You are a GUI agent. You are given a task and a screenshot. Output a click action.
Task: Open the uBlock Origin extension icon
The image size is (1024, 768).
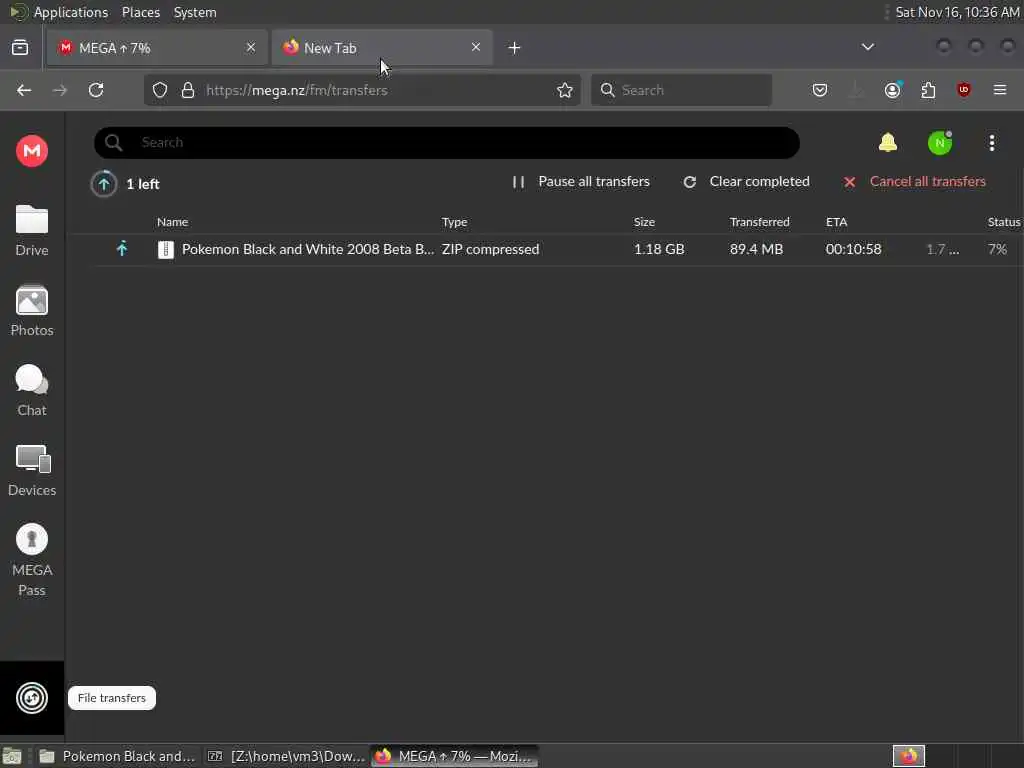[x=964, y=90]
